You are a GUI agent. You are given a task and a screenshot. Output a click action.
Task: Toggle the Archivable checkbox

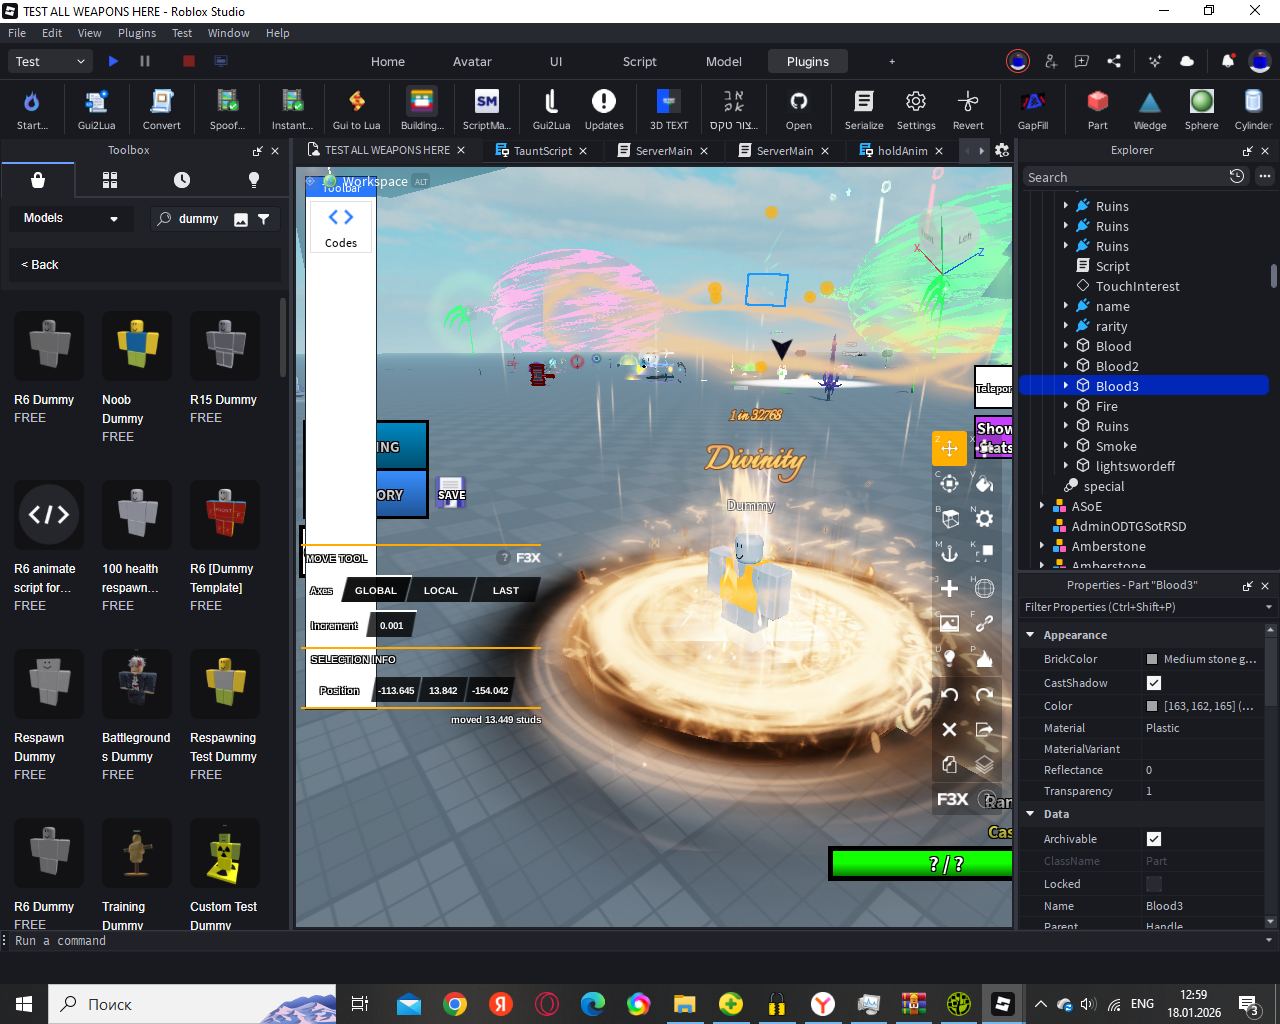(1154, 839)
